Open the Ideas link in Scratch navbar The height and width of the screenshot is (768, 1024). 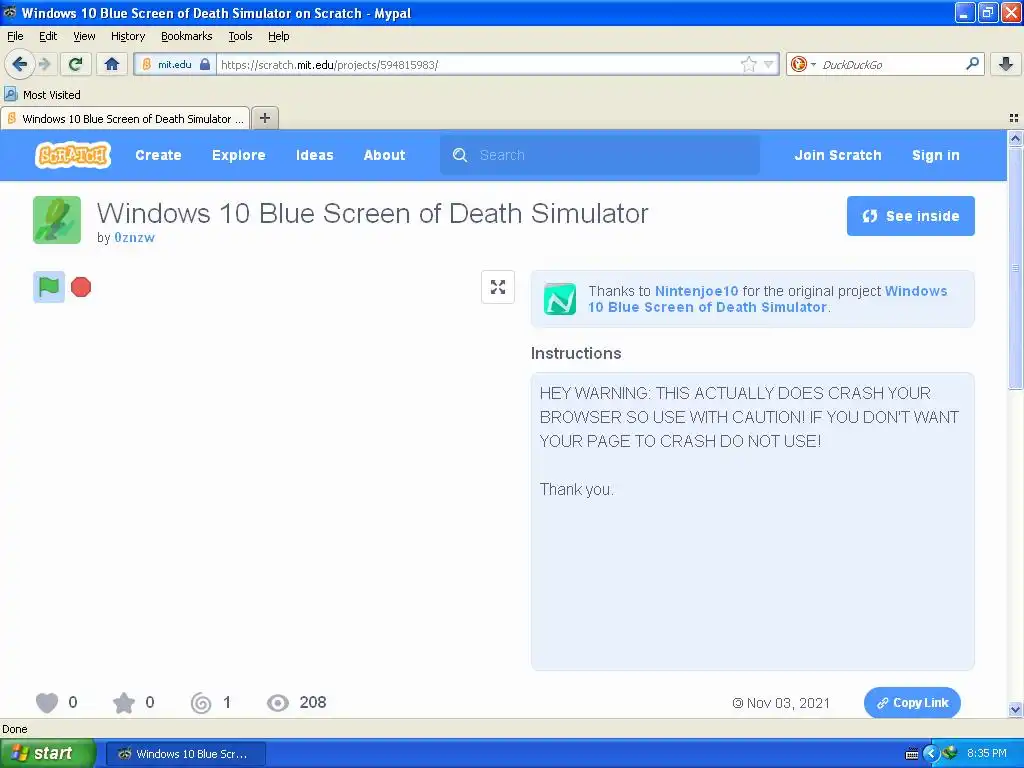pos(314,155)
